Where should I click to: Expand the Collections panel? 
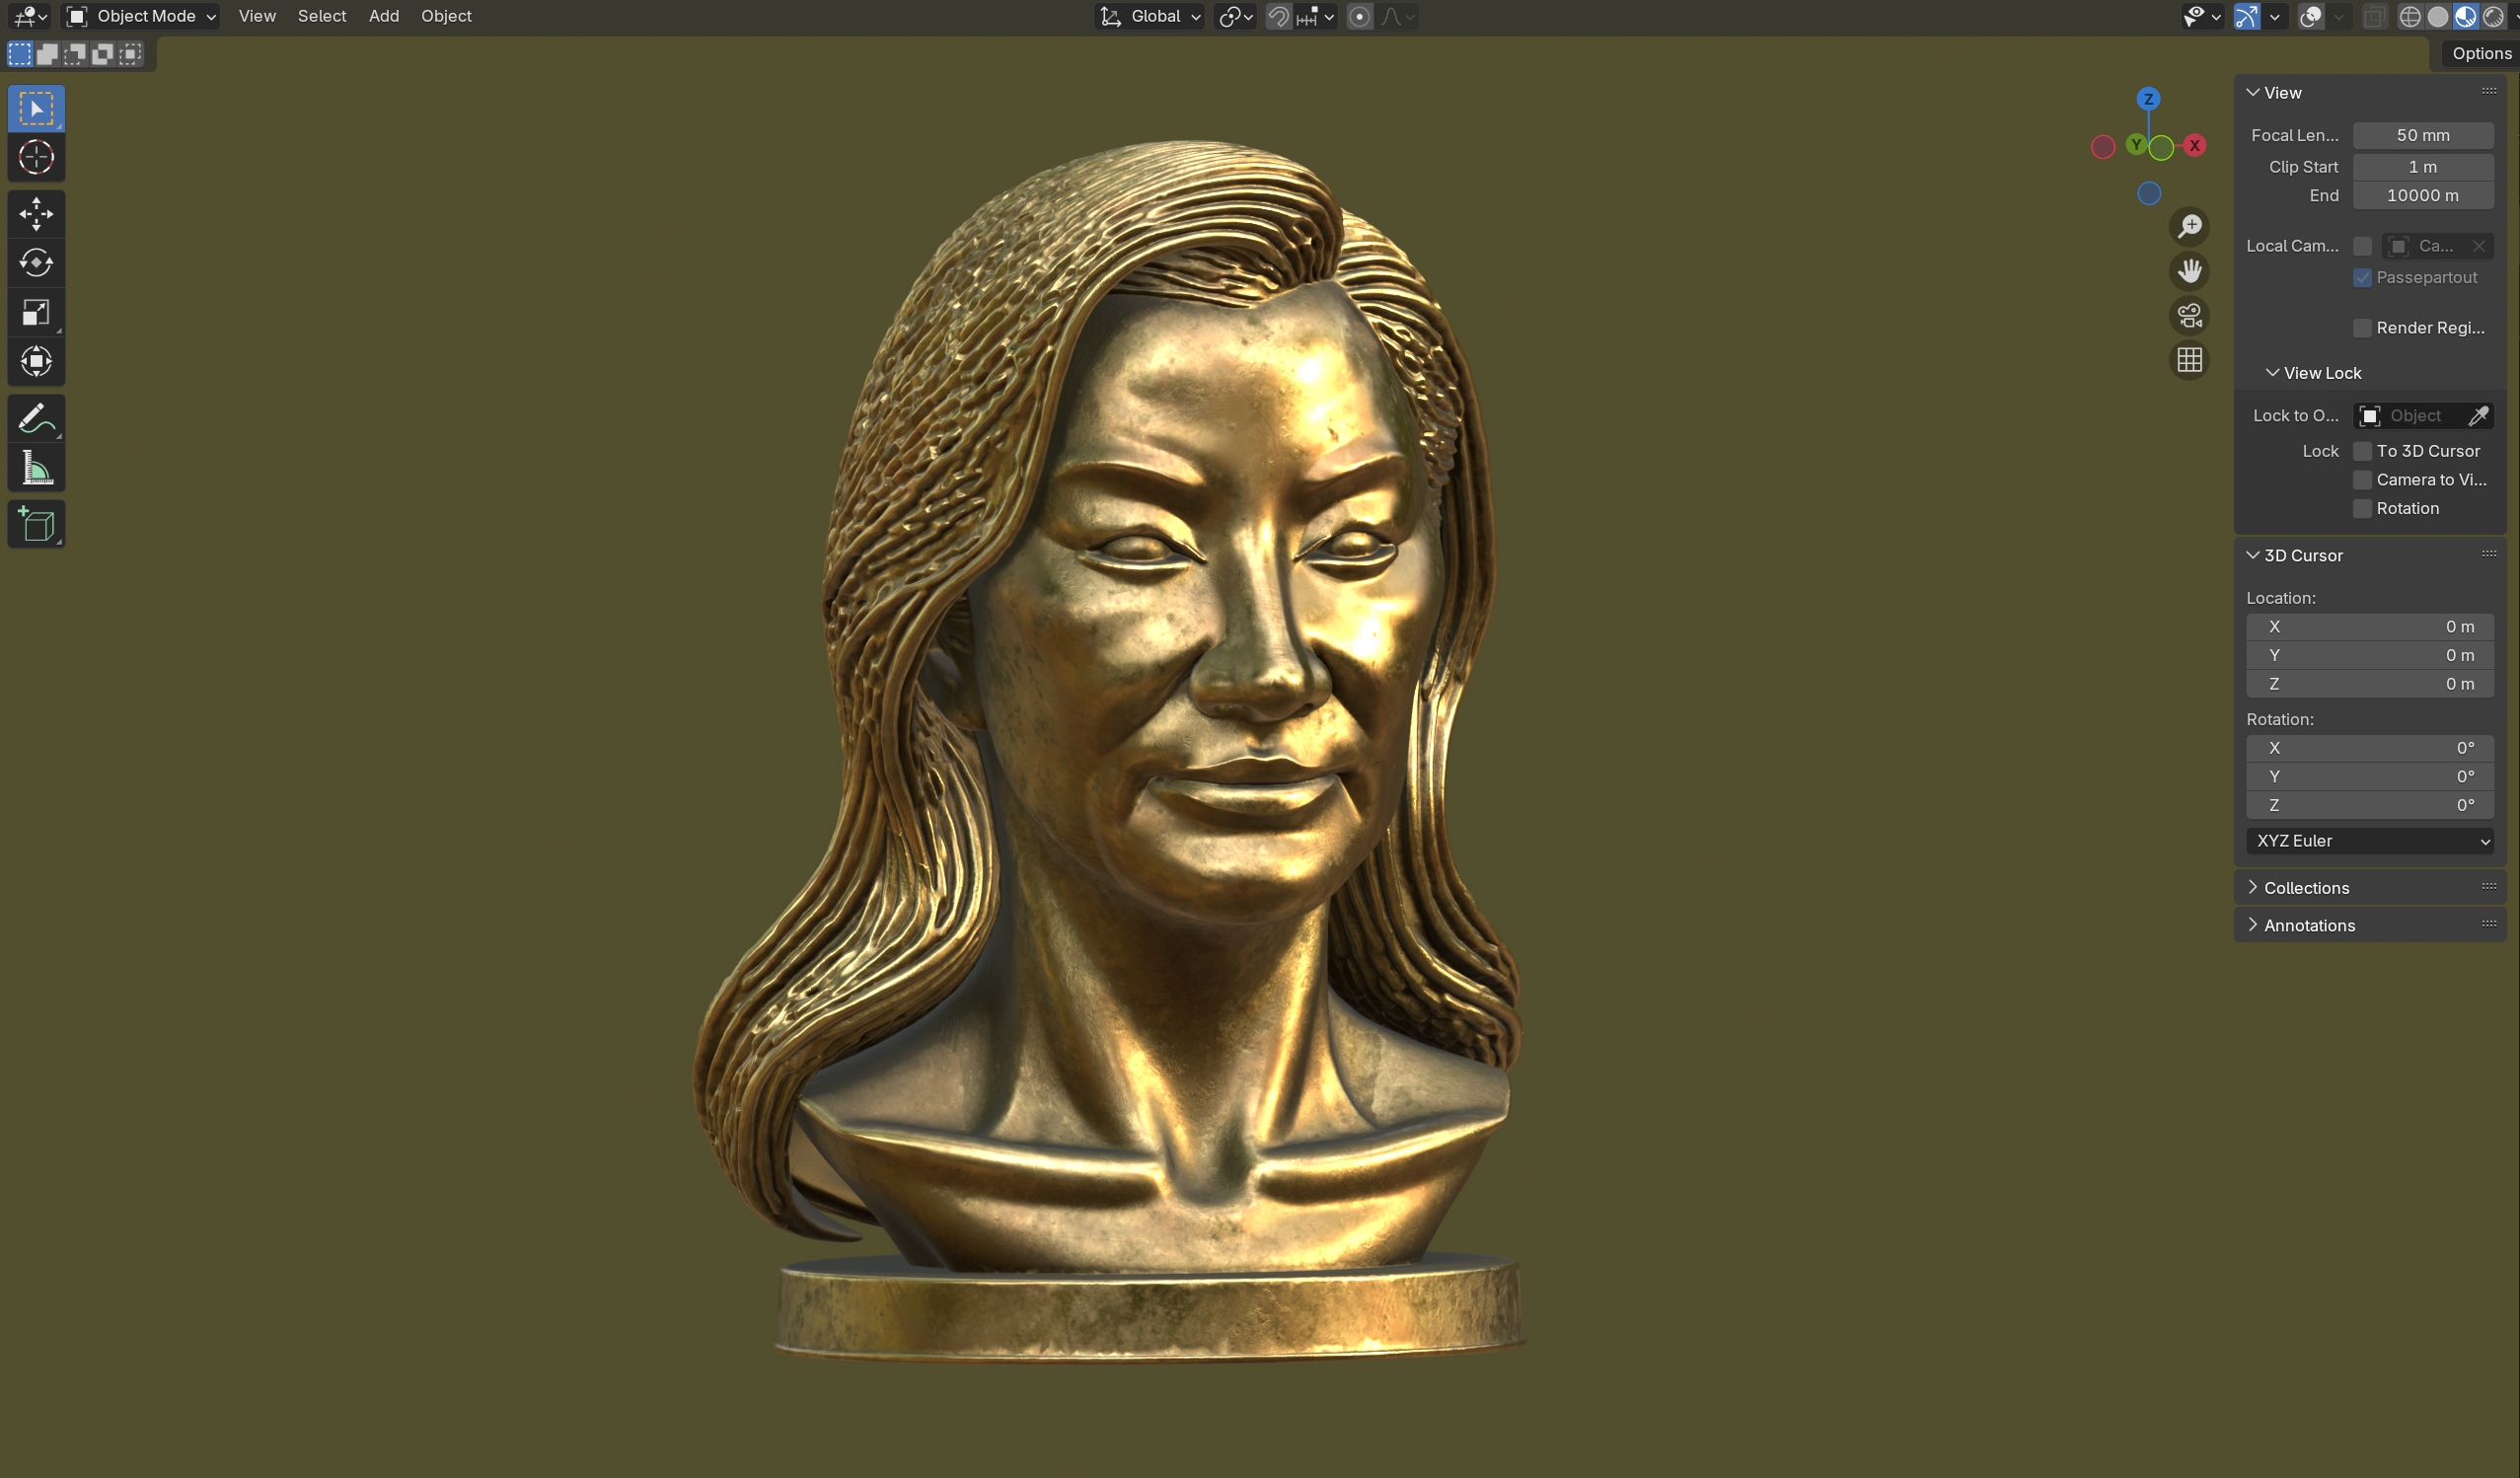click(x=2305, y=888)
